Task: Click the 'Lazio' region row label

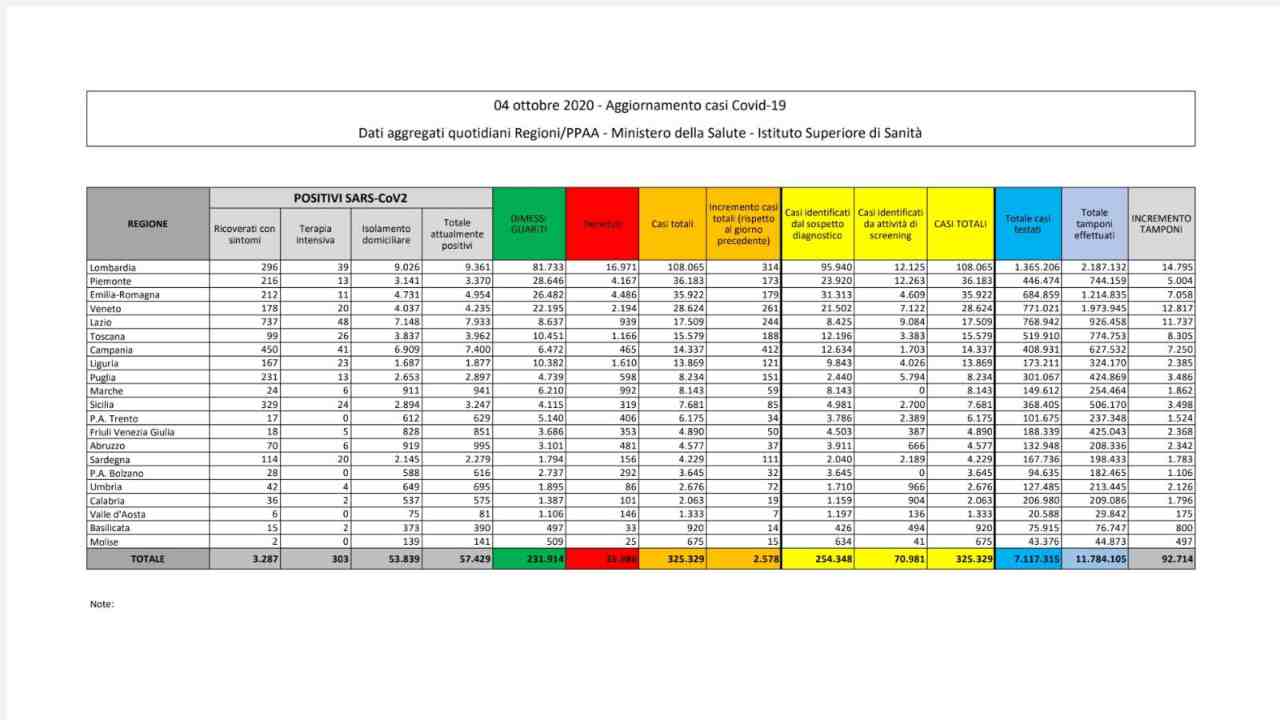Action: [x=100, y=323]
